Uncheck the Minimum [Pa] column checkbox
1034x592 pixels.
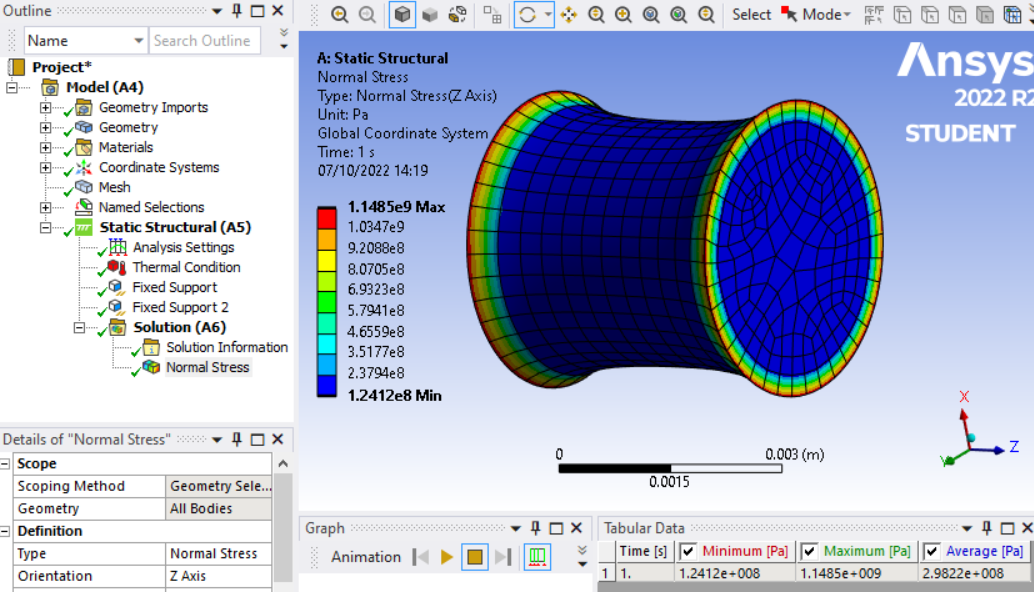click(687, 551)
